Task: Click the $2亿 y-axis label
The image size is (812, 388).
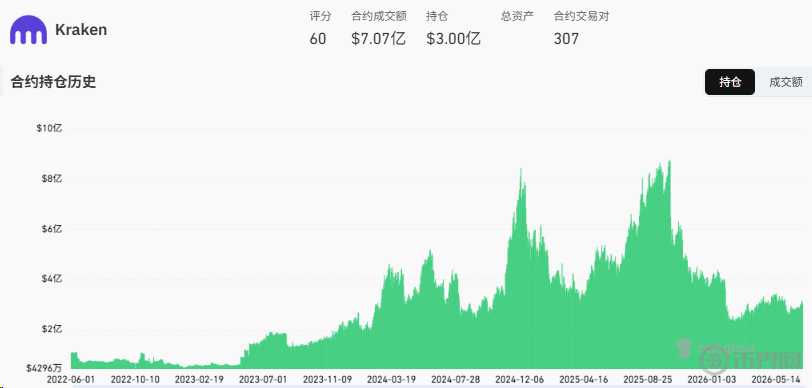Action: tap(52, 329)
